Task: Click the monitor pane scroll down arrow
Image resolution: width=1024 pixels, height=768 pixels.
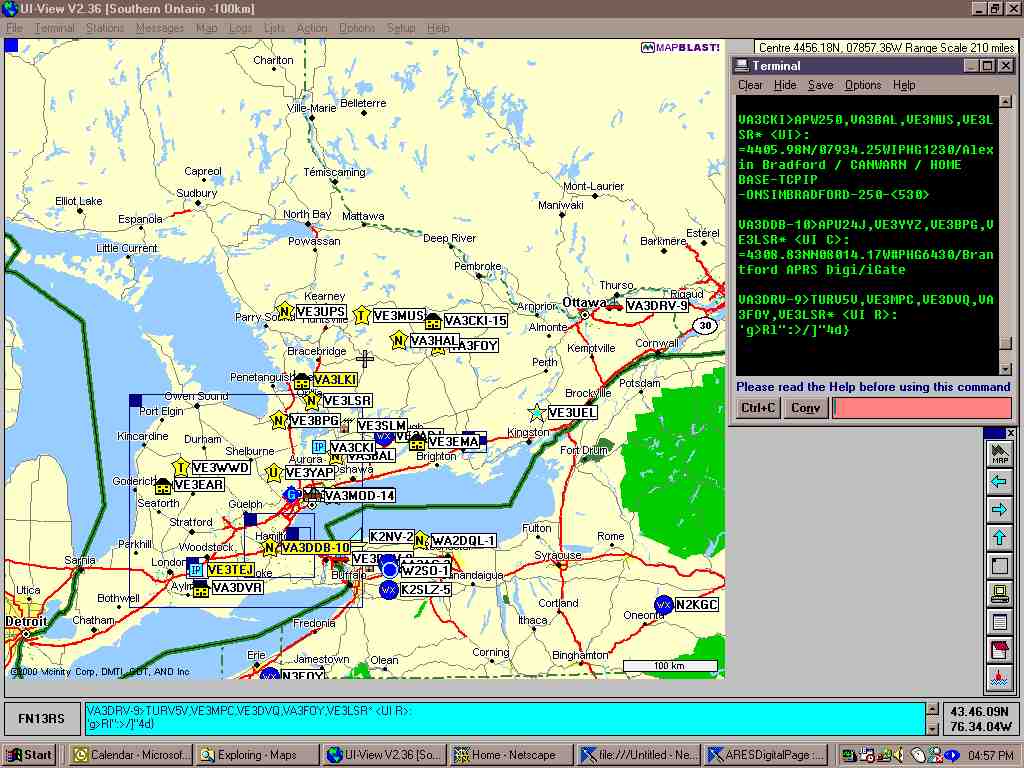Action: (x=932, y=728)
